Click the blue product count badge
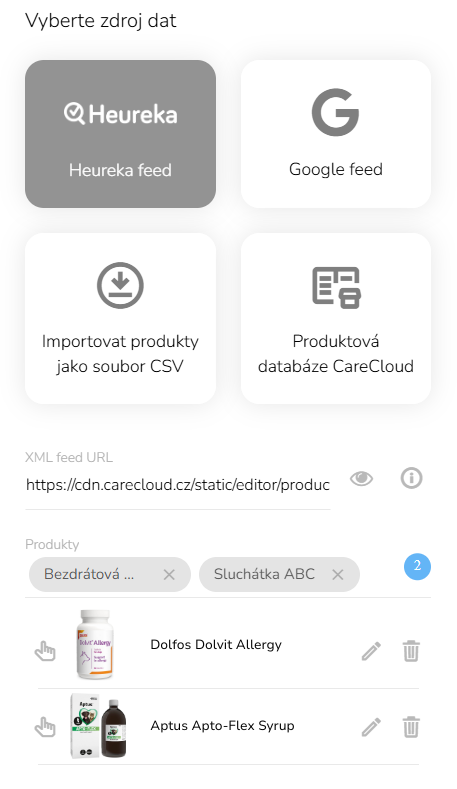This screenshot has width=457, height=789. (417, 567)
